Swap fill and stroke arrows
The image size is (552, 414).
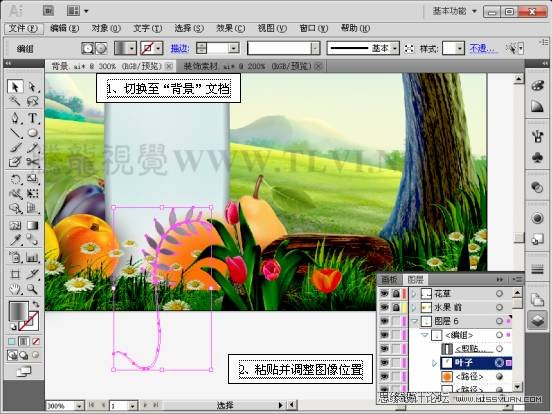coord(36,303)
